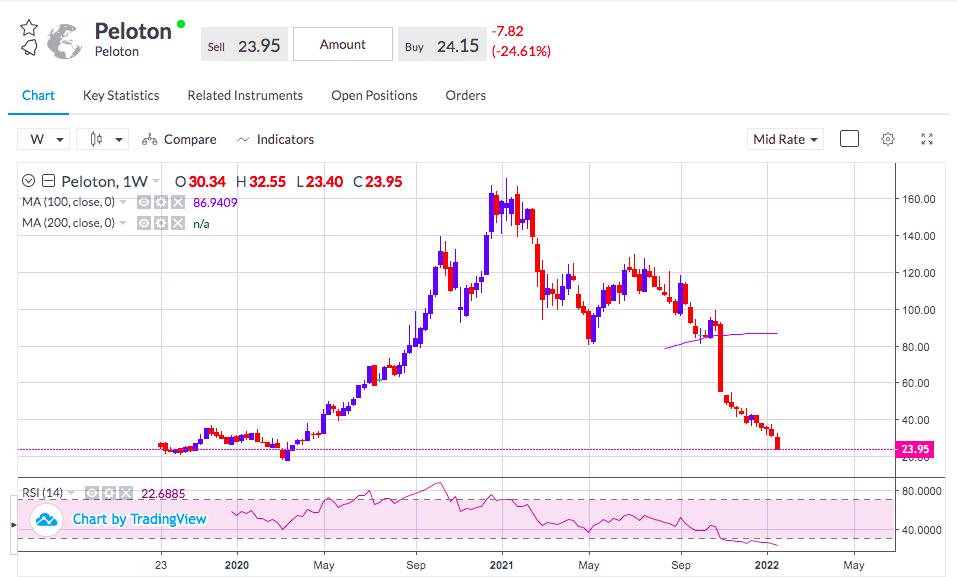Click the MA 100 value 86.9409
The image size is (957, 577).
pos(215,203)
